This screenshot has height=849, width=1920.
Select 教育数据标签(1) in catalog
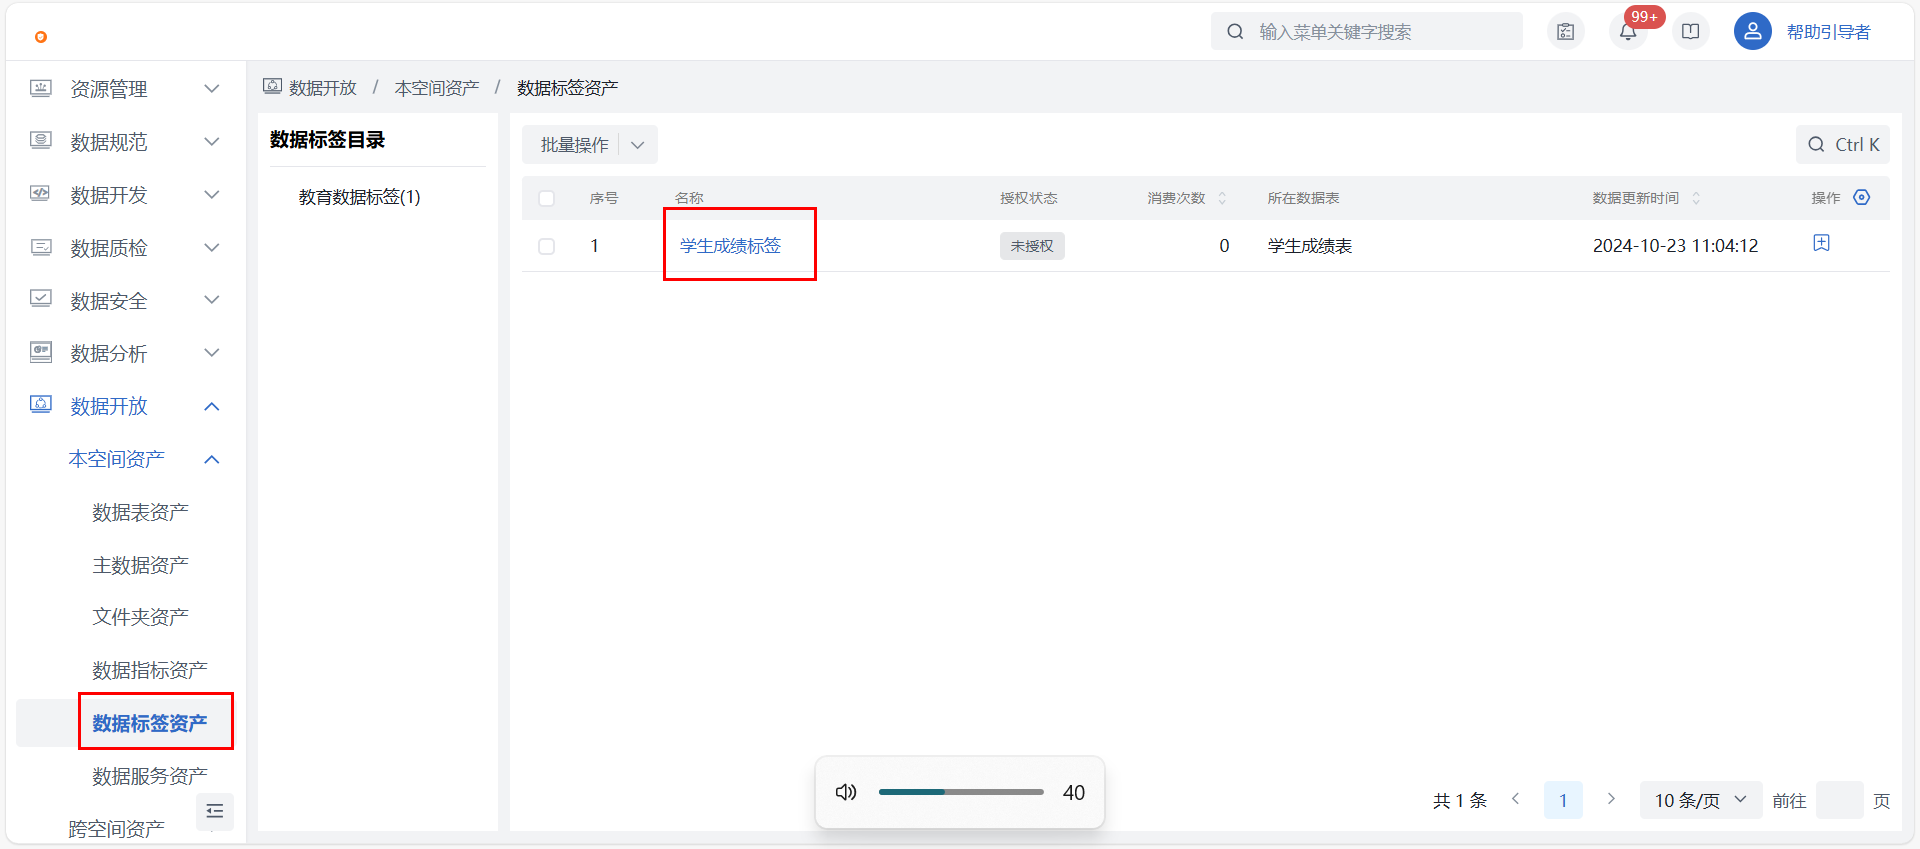click(x=359, y=197)
